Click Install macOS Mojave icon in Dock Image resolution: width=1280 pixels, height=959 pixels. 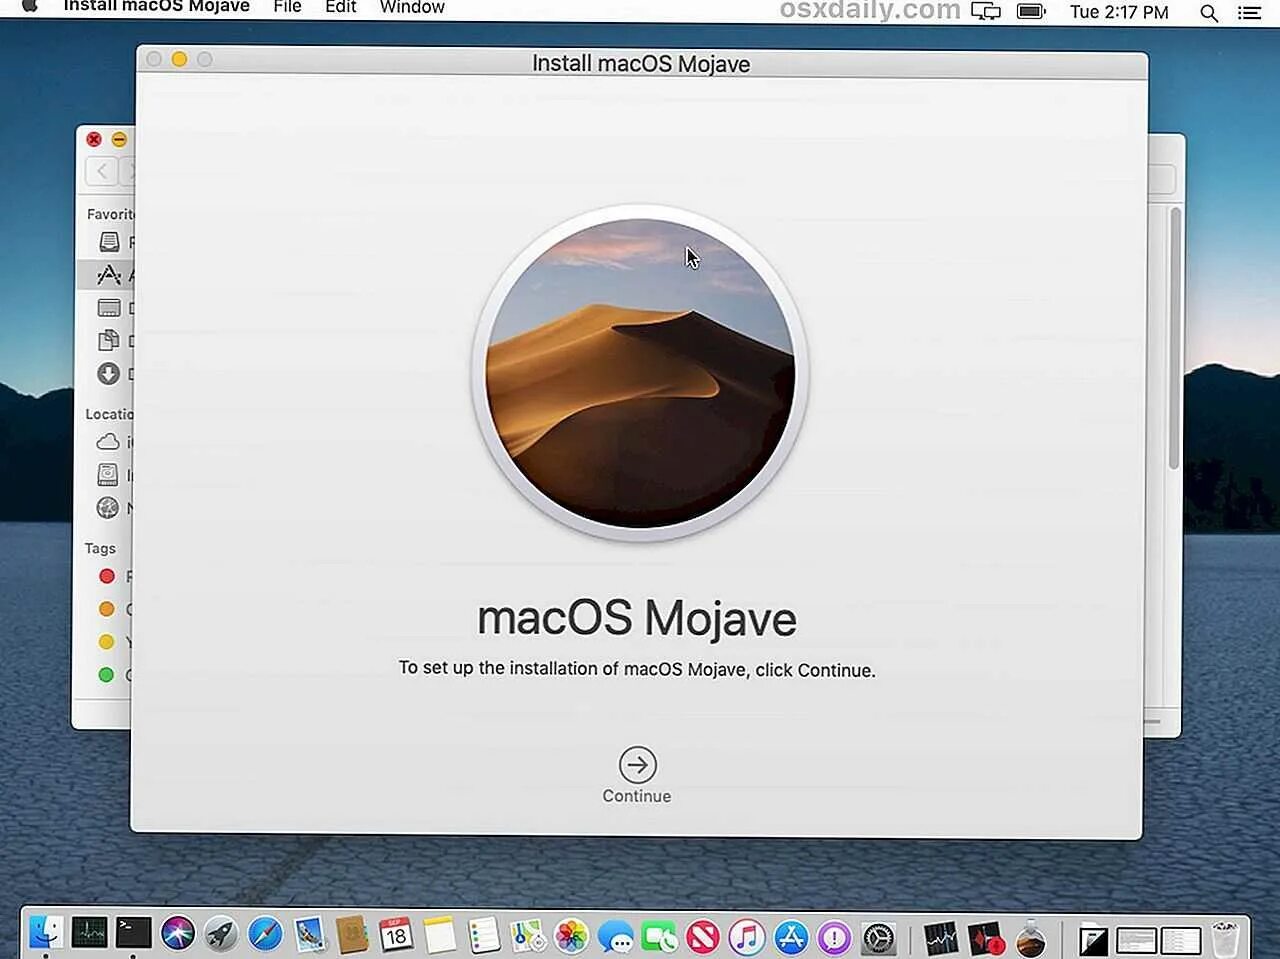[1030, 938]
